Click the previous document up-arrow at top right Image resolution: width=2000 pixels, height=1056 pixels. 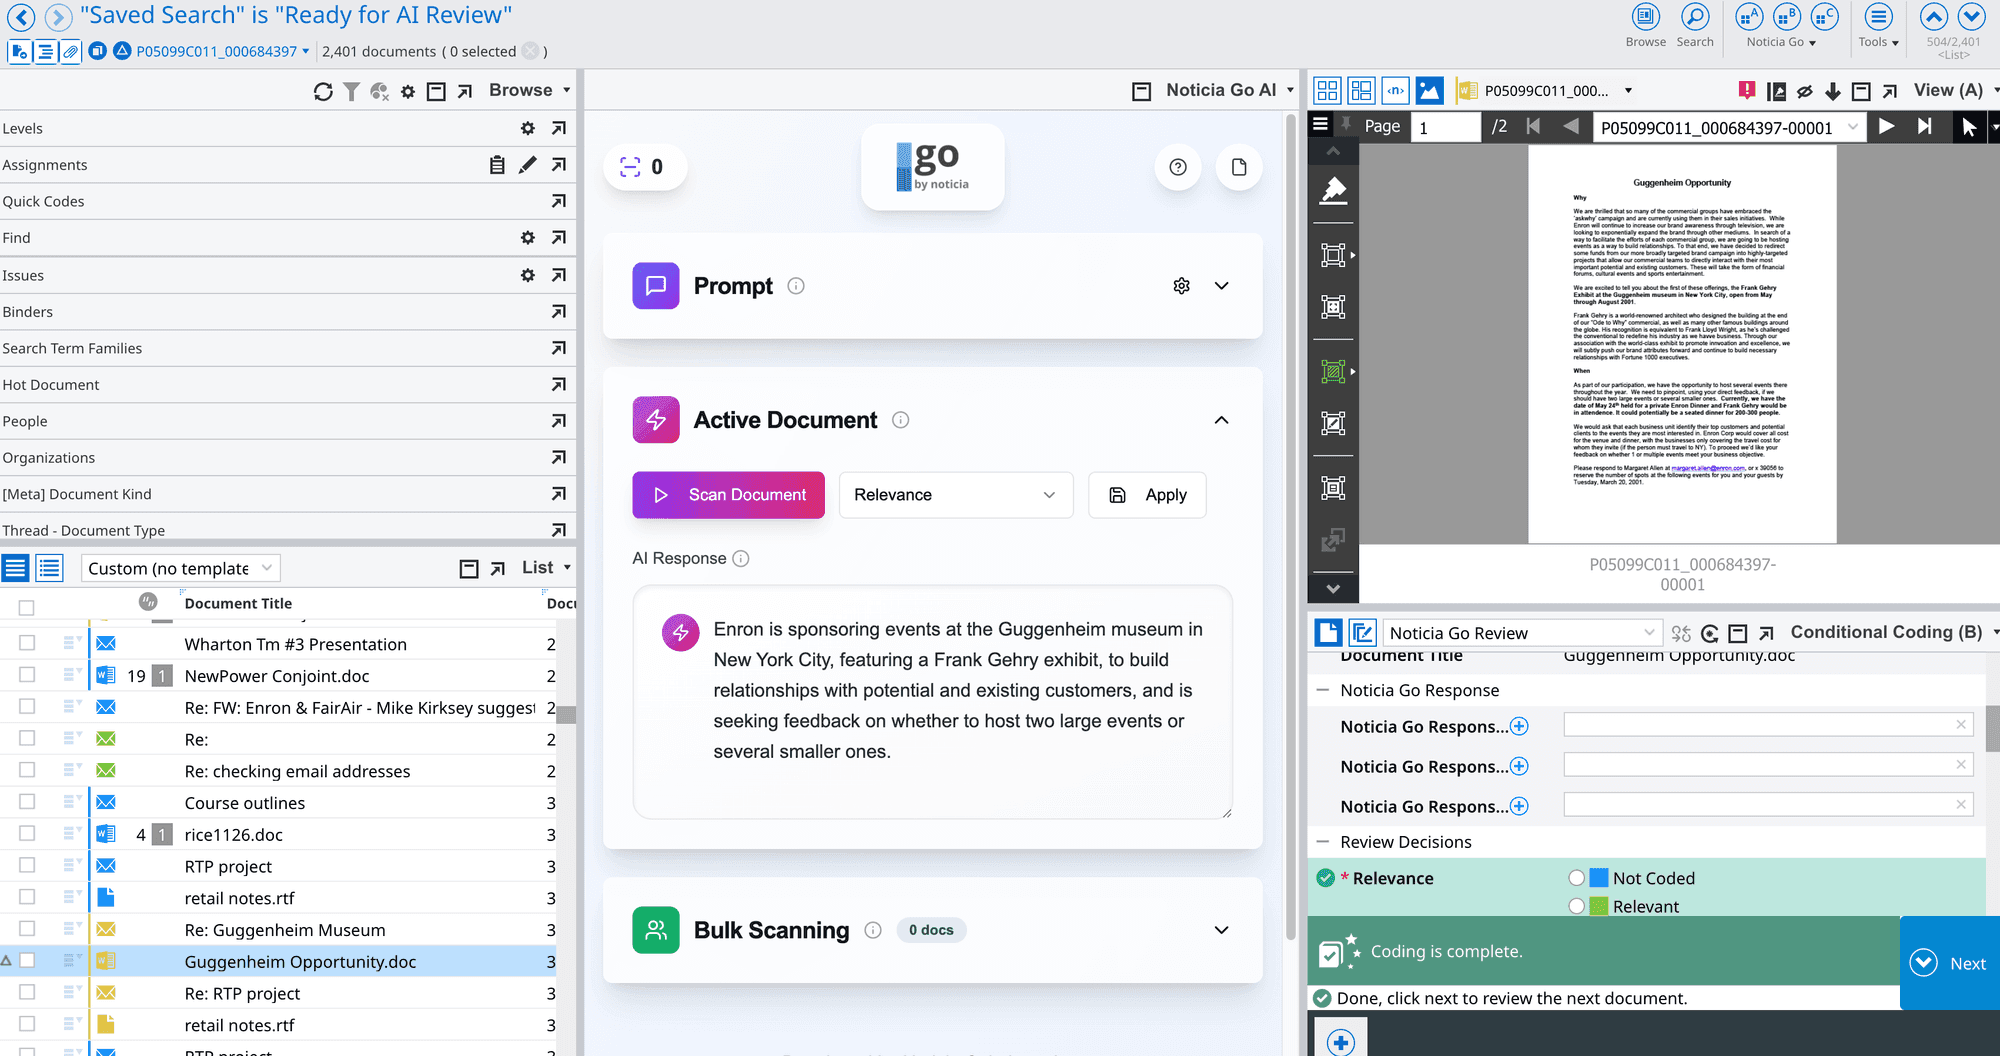[1934, 17]
